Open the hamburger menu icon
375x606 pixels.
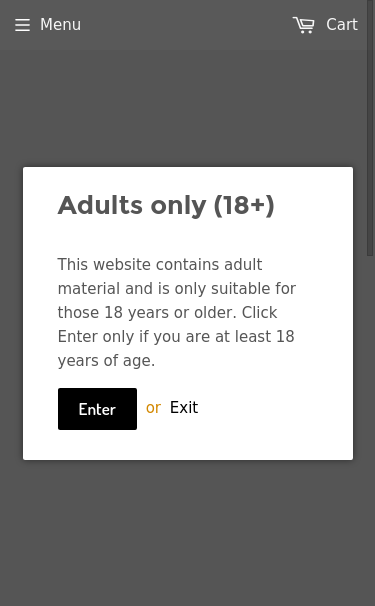[22, 25]
